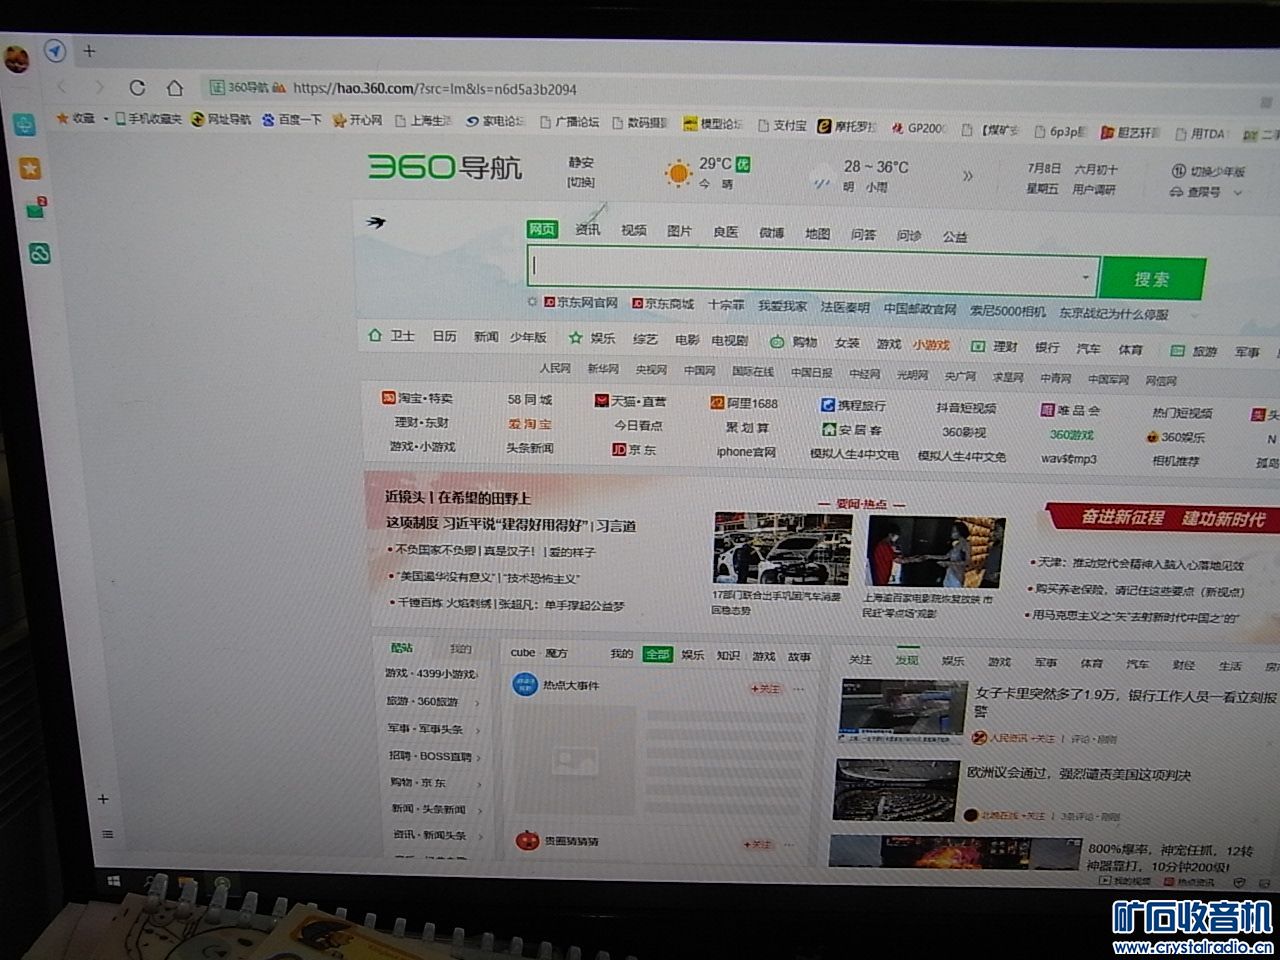Screen dimensions: 1280x960
Task: Expand the 购物·京东 row arrow
Action: 480,784
